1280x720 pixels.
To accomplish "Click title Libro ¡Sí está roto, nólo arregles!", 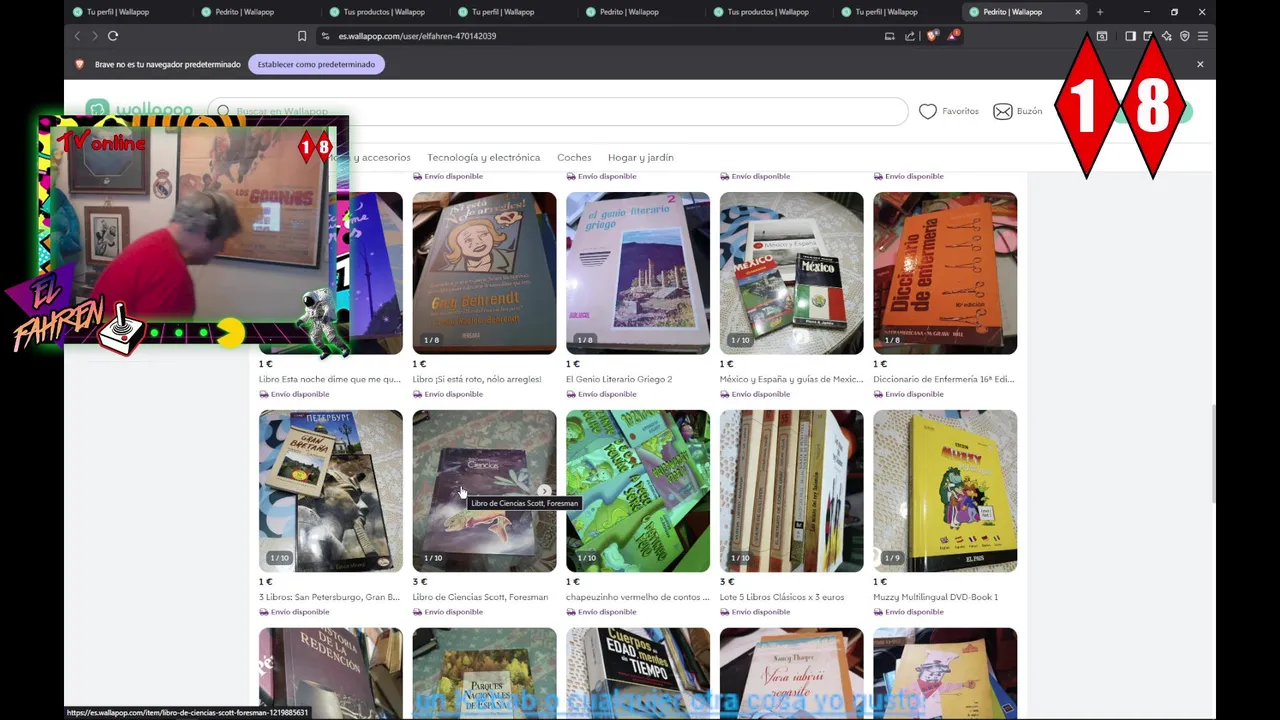I will point(477,379).
